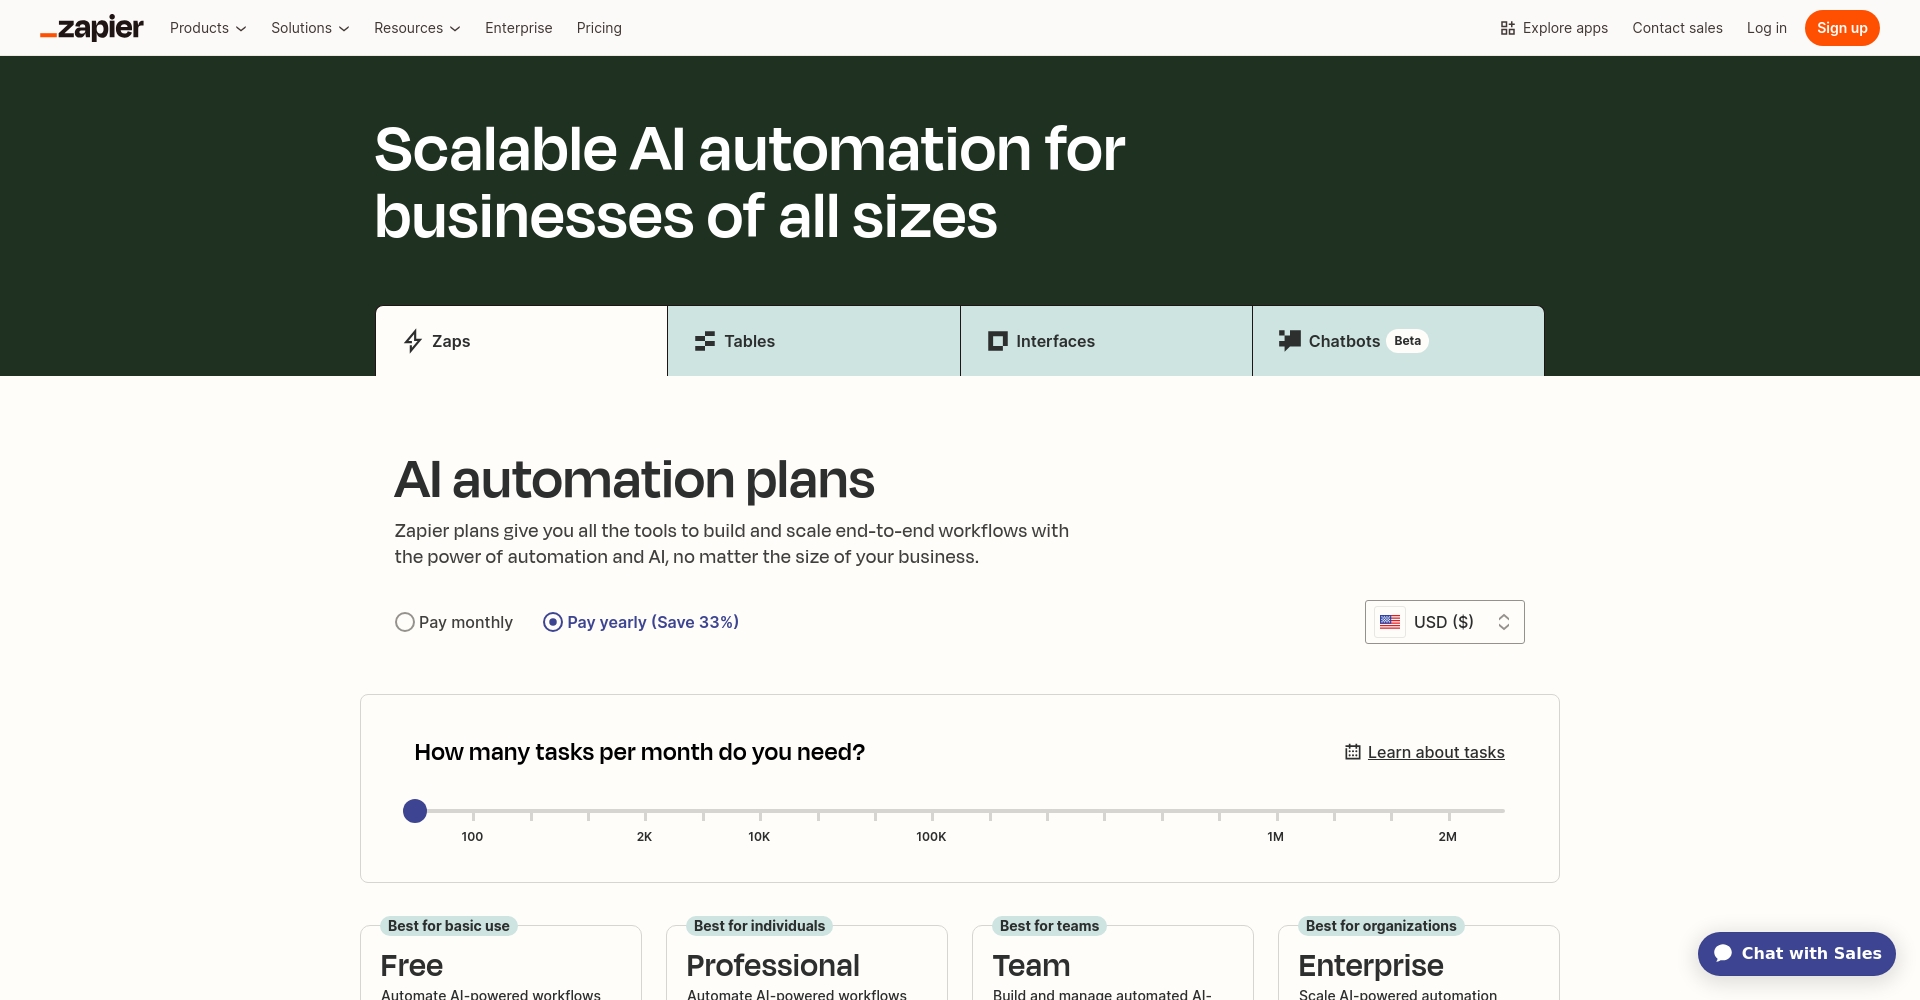The height and width of the screenshot is (1000, 1920).
Task: Click the calendar icon beside Learn about tasks
Action: point(1353,752)
